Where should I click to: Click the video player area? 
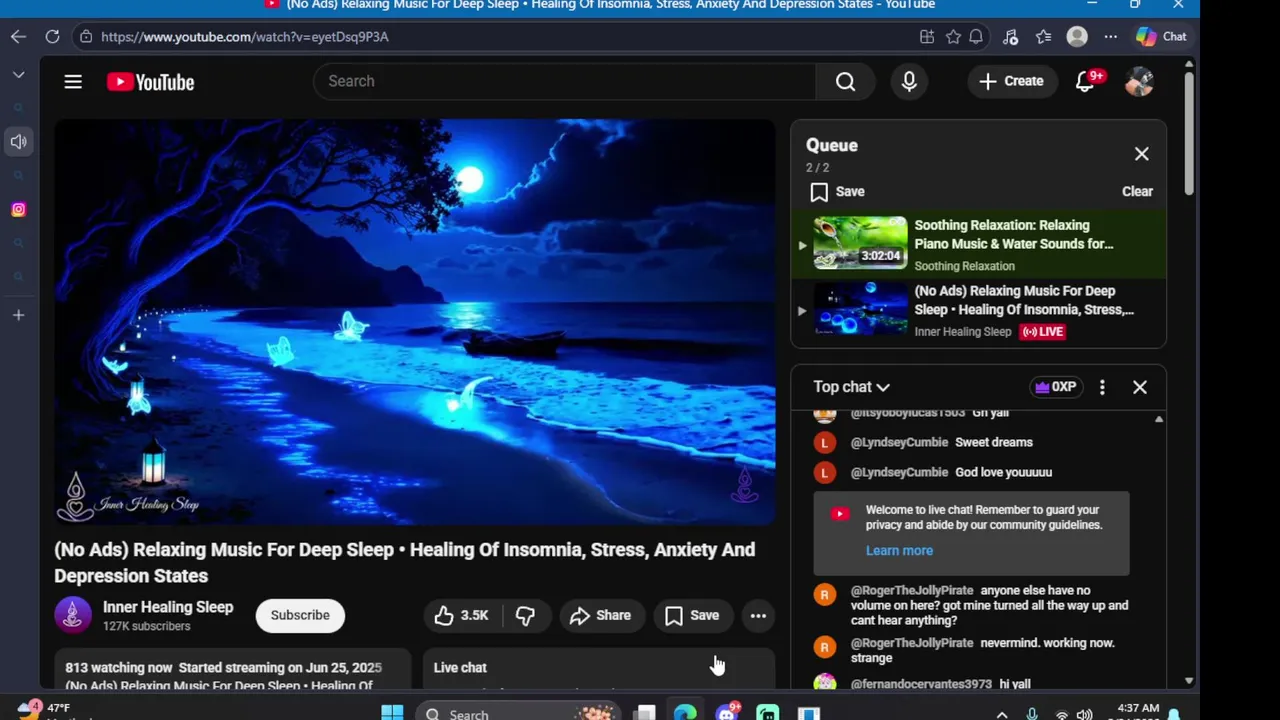click(x=414, y=322)
